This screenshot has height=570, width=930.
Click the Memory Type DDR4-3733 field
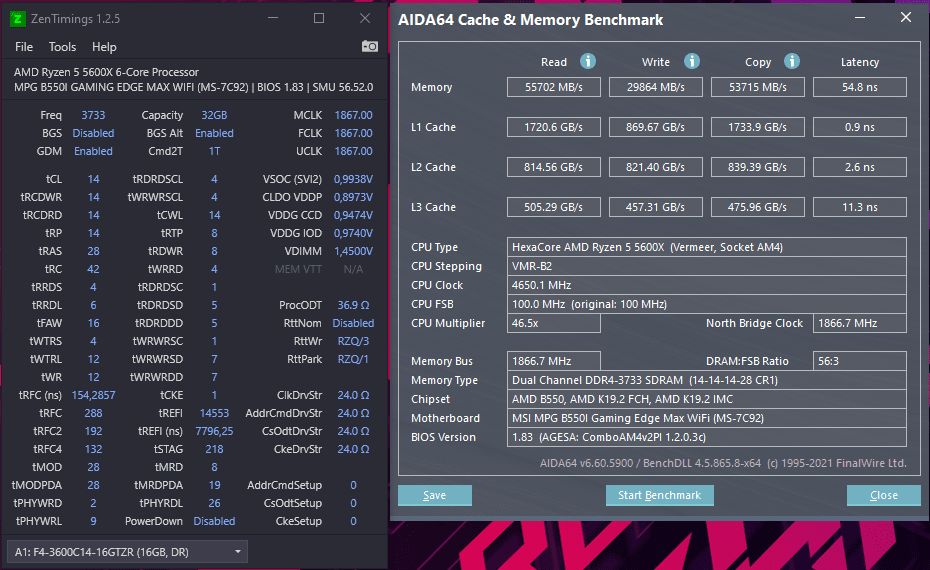coord(706,380)
